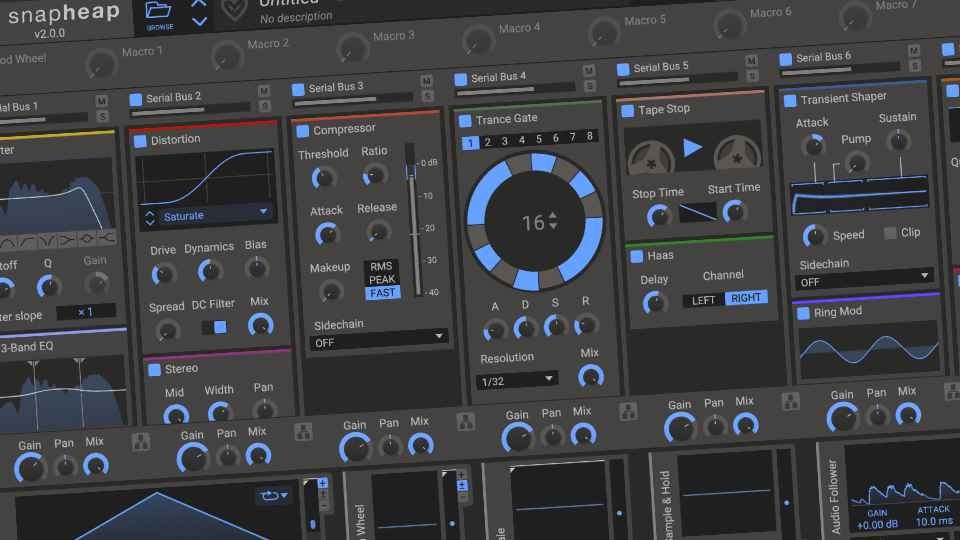Click the Distortion Drive knob
The height and width of the screenshot is (540, 960).
pyautogui.click(x=163, y=274)
